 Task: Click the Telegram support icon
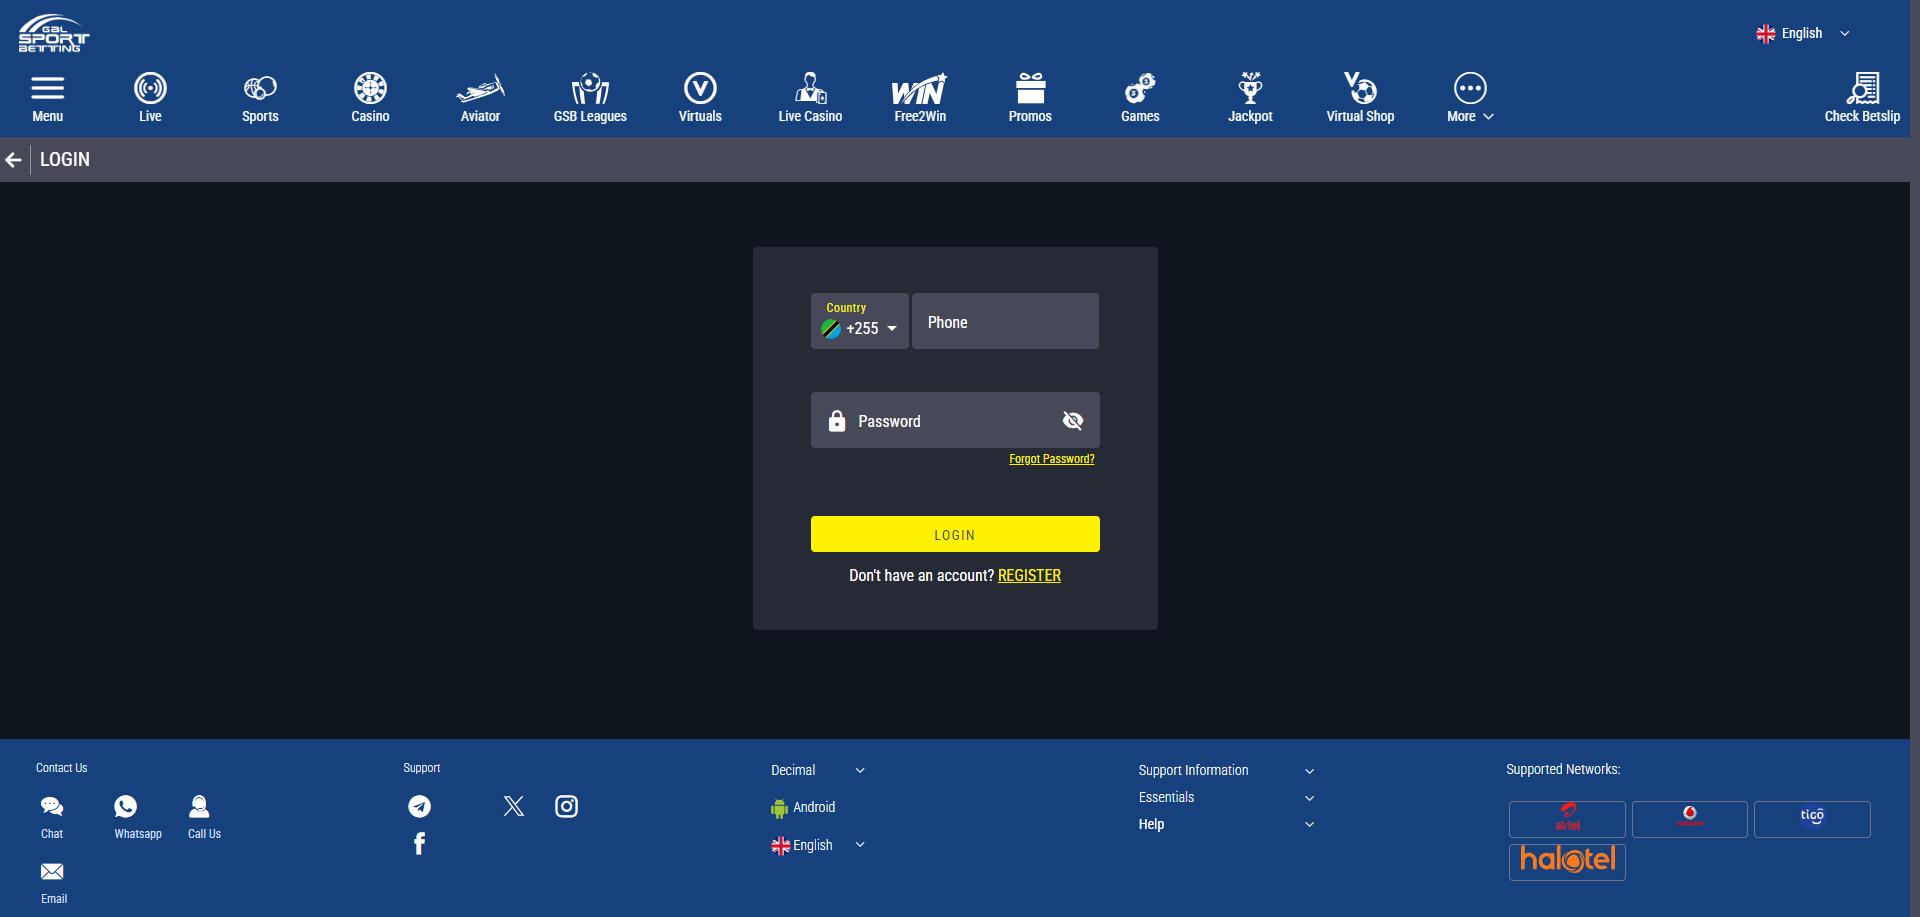[419, 805]
